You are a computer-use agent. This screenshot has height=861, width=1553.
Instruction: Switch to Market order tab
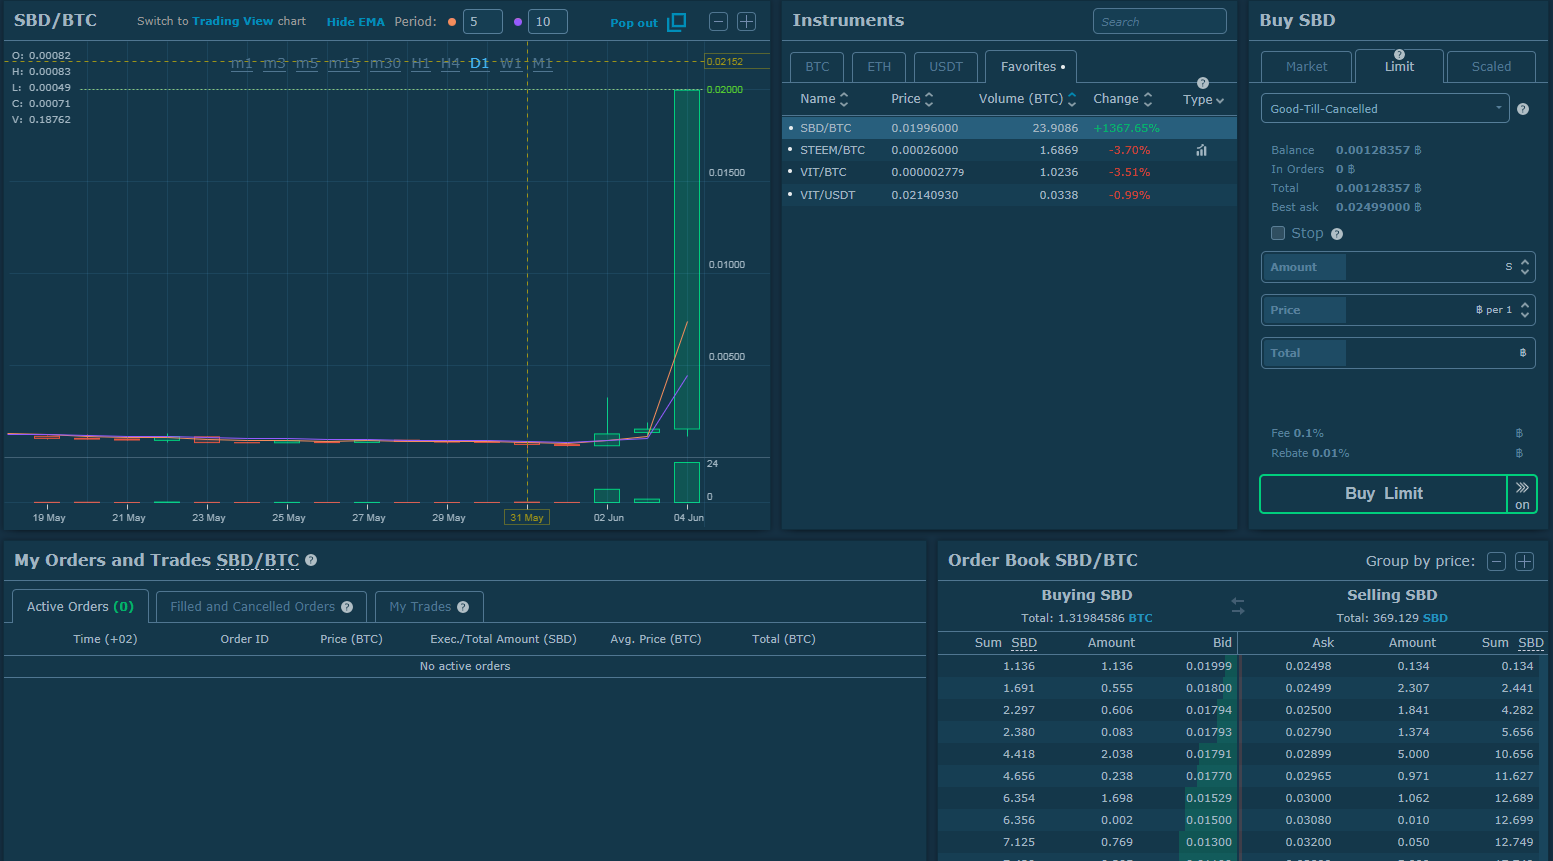click(1306, 67)
